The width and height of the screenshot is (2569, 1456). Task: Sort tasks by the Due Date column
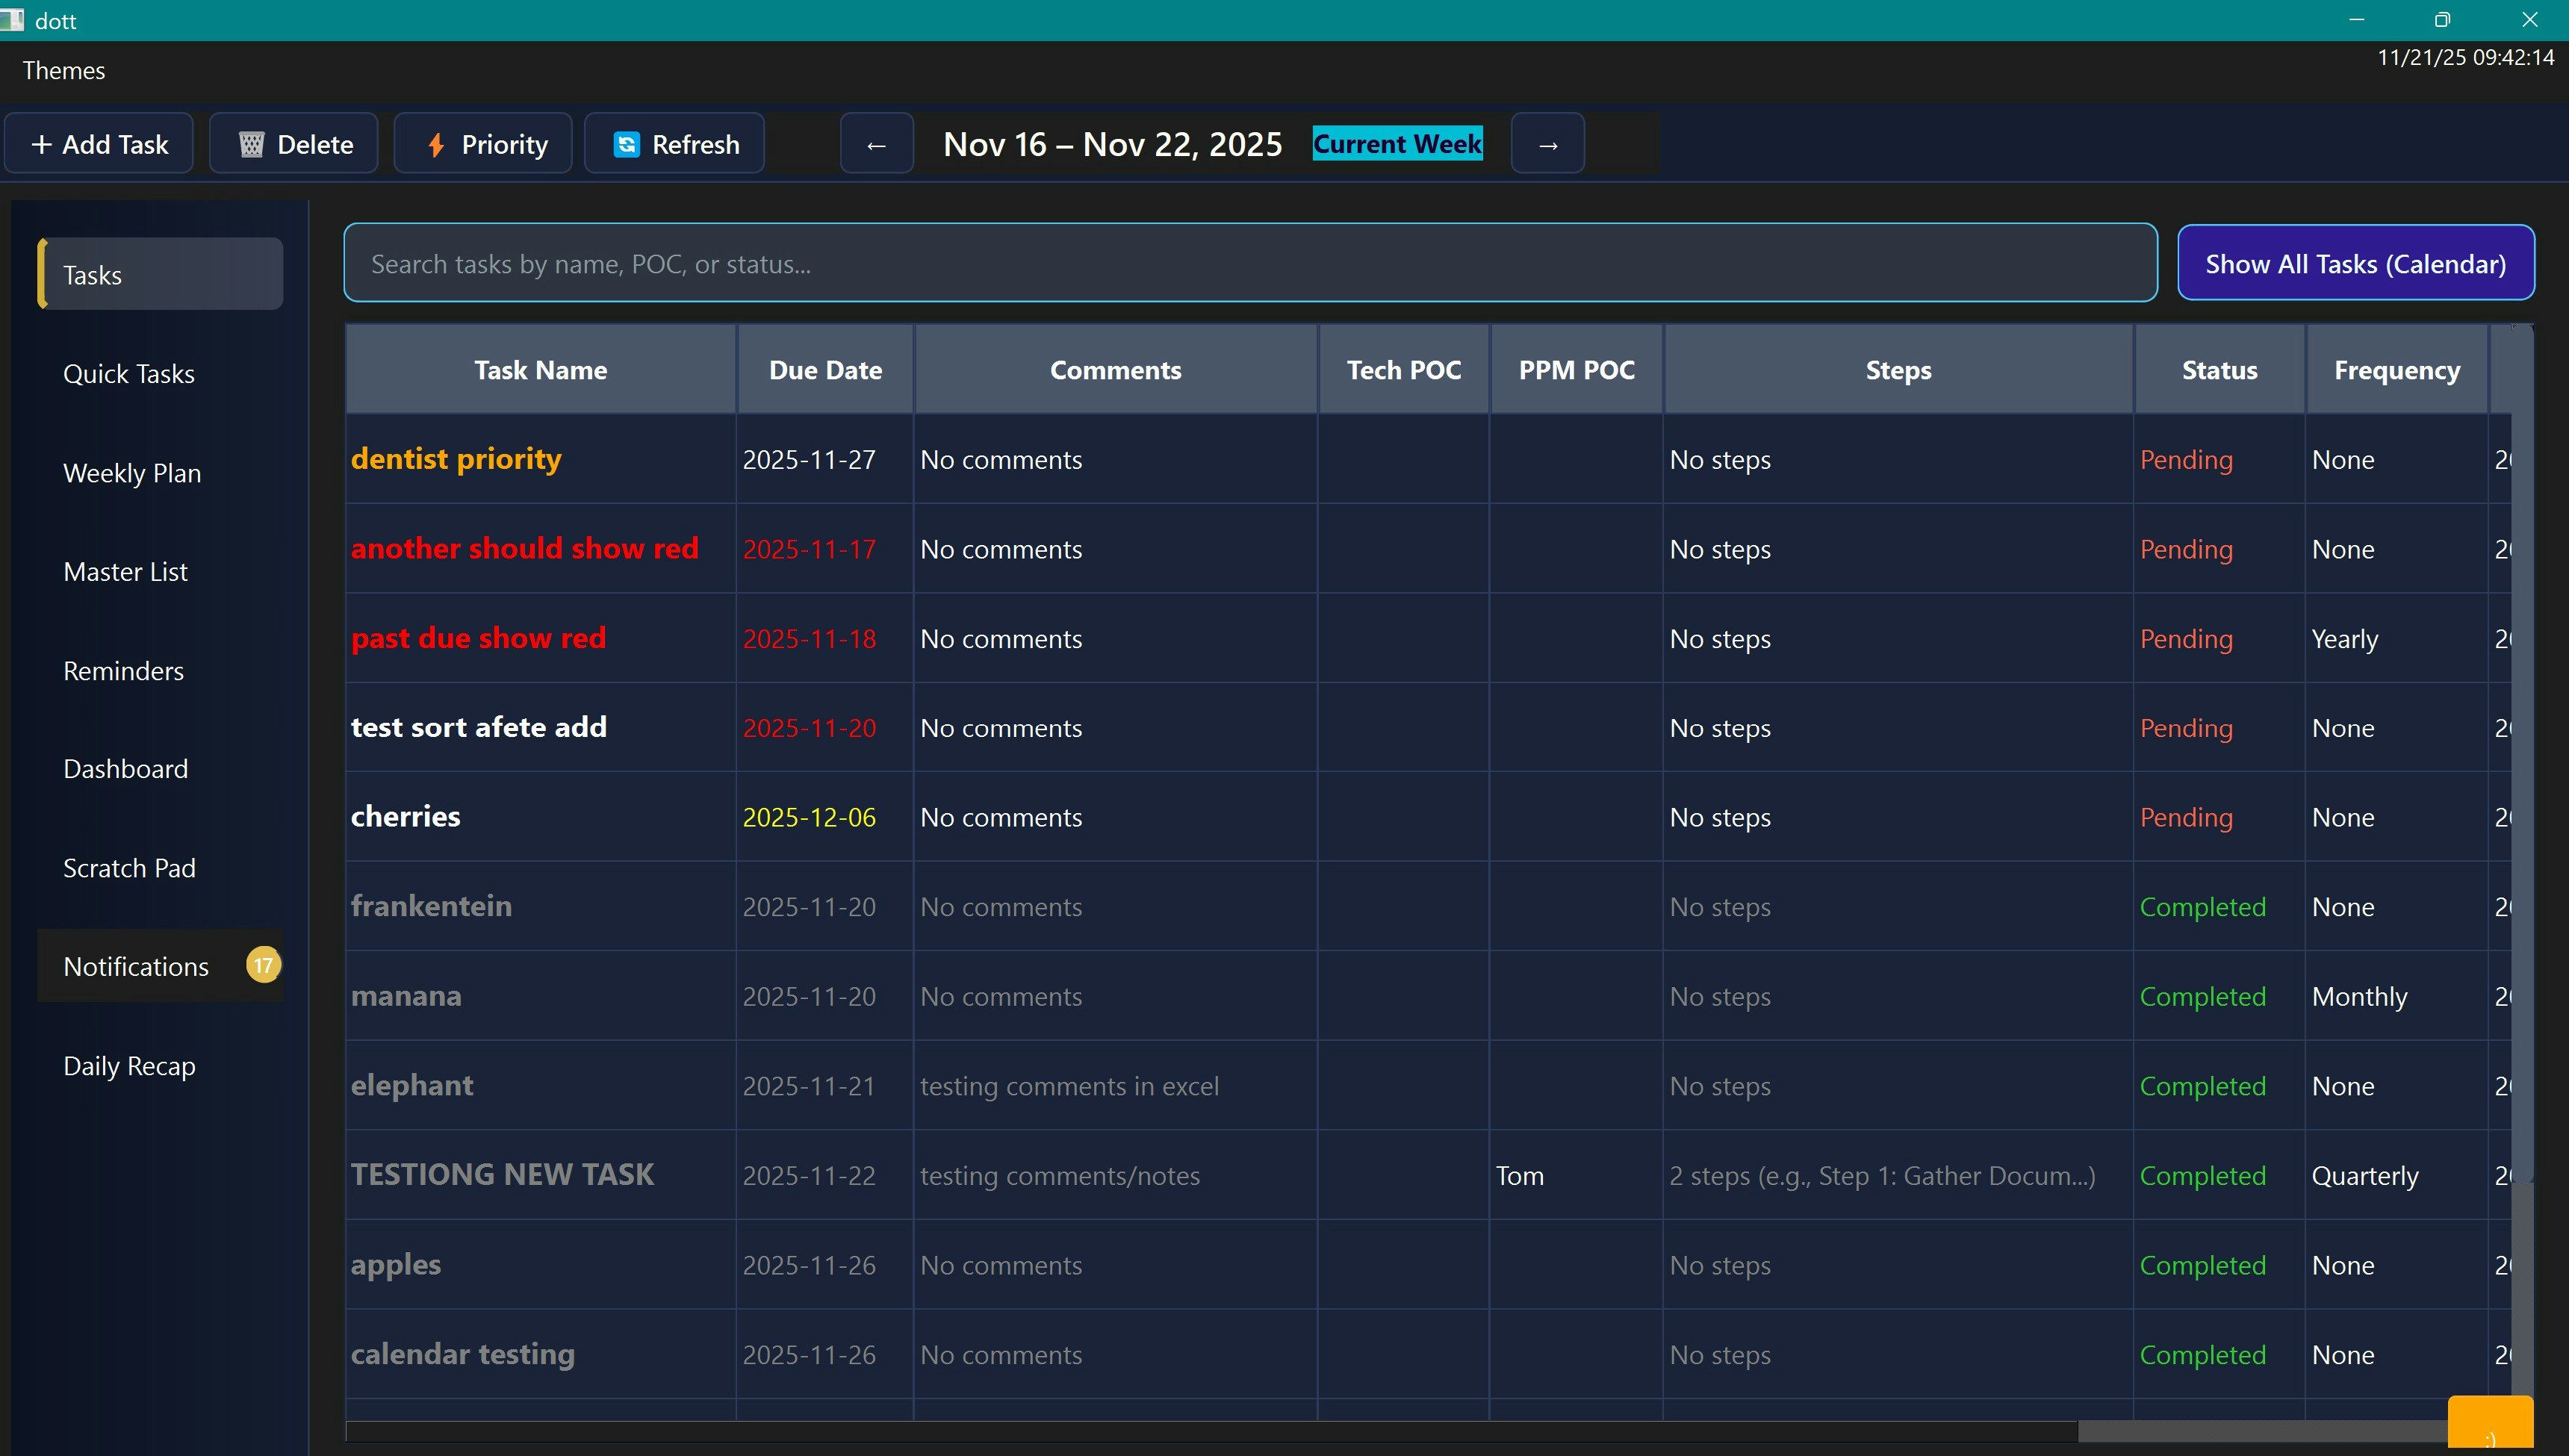(825, 369)
